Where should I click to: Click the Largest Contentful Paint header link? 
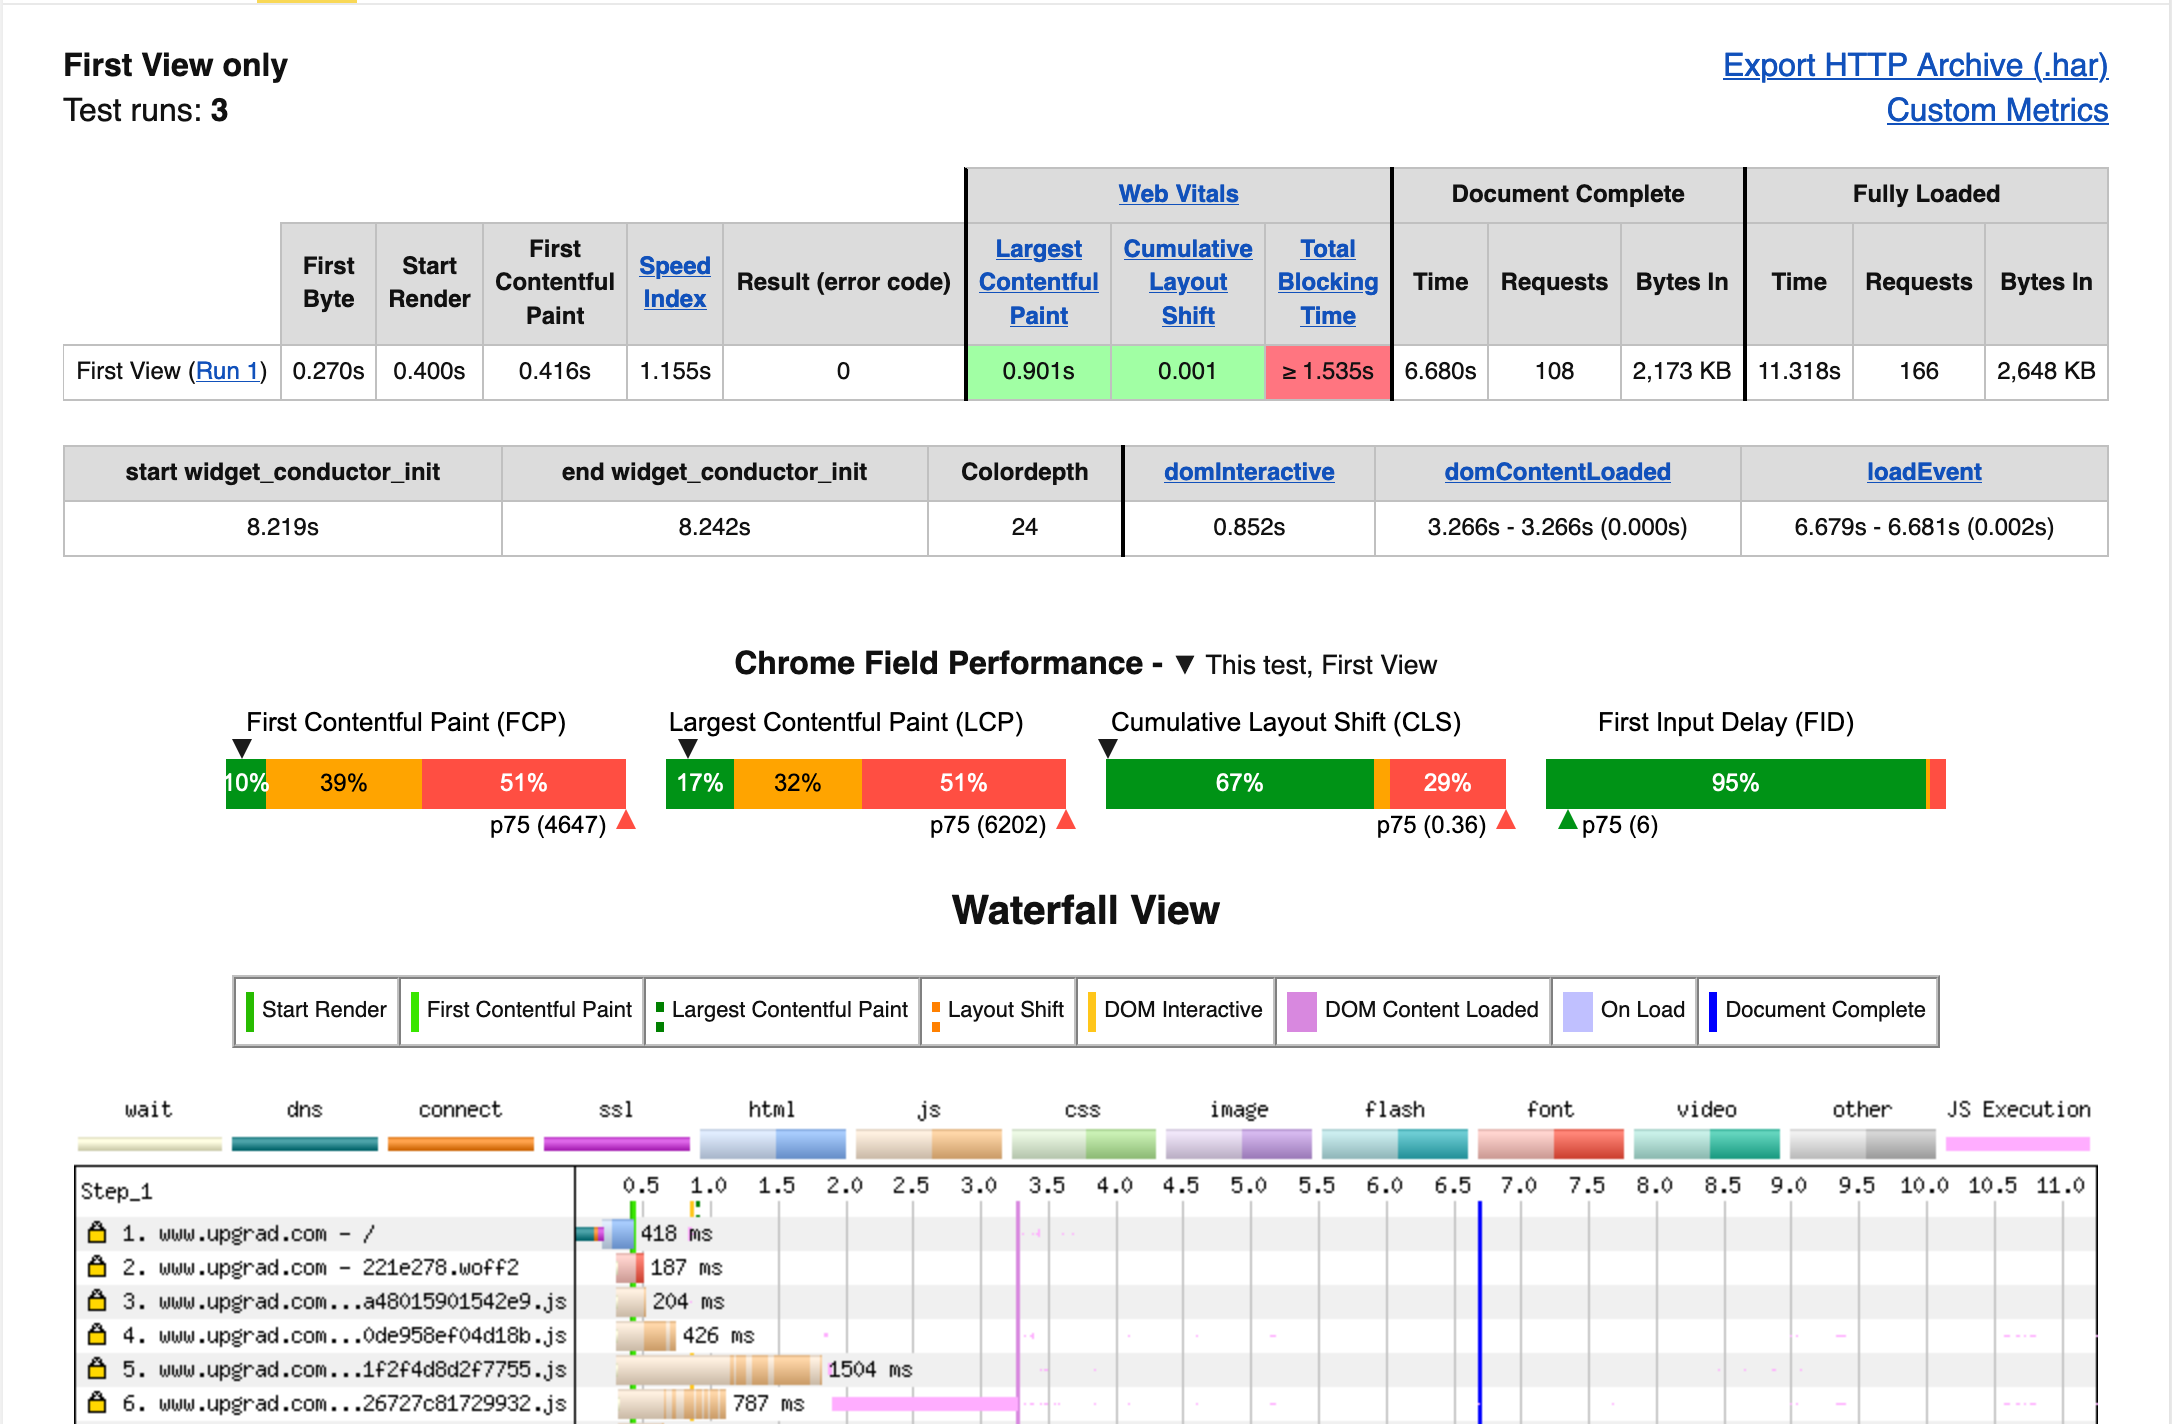pos(1038,282)
